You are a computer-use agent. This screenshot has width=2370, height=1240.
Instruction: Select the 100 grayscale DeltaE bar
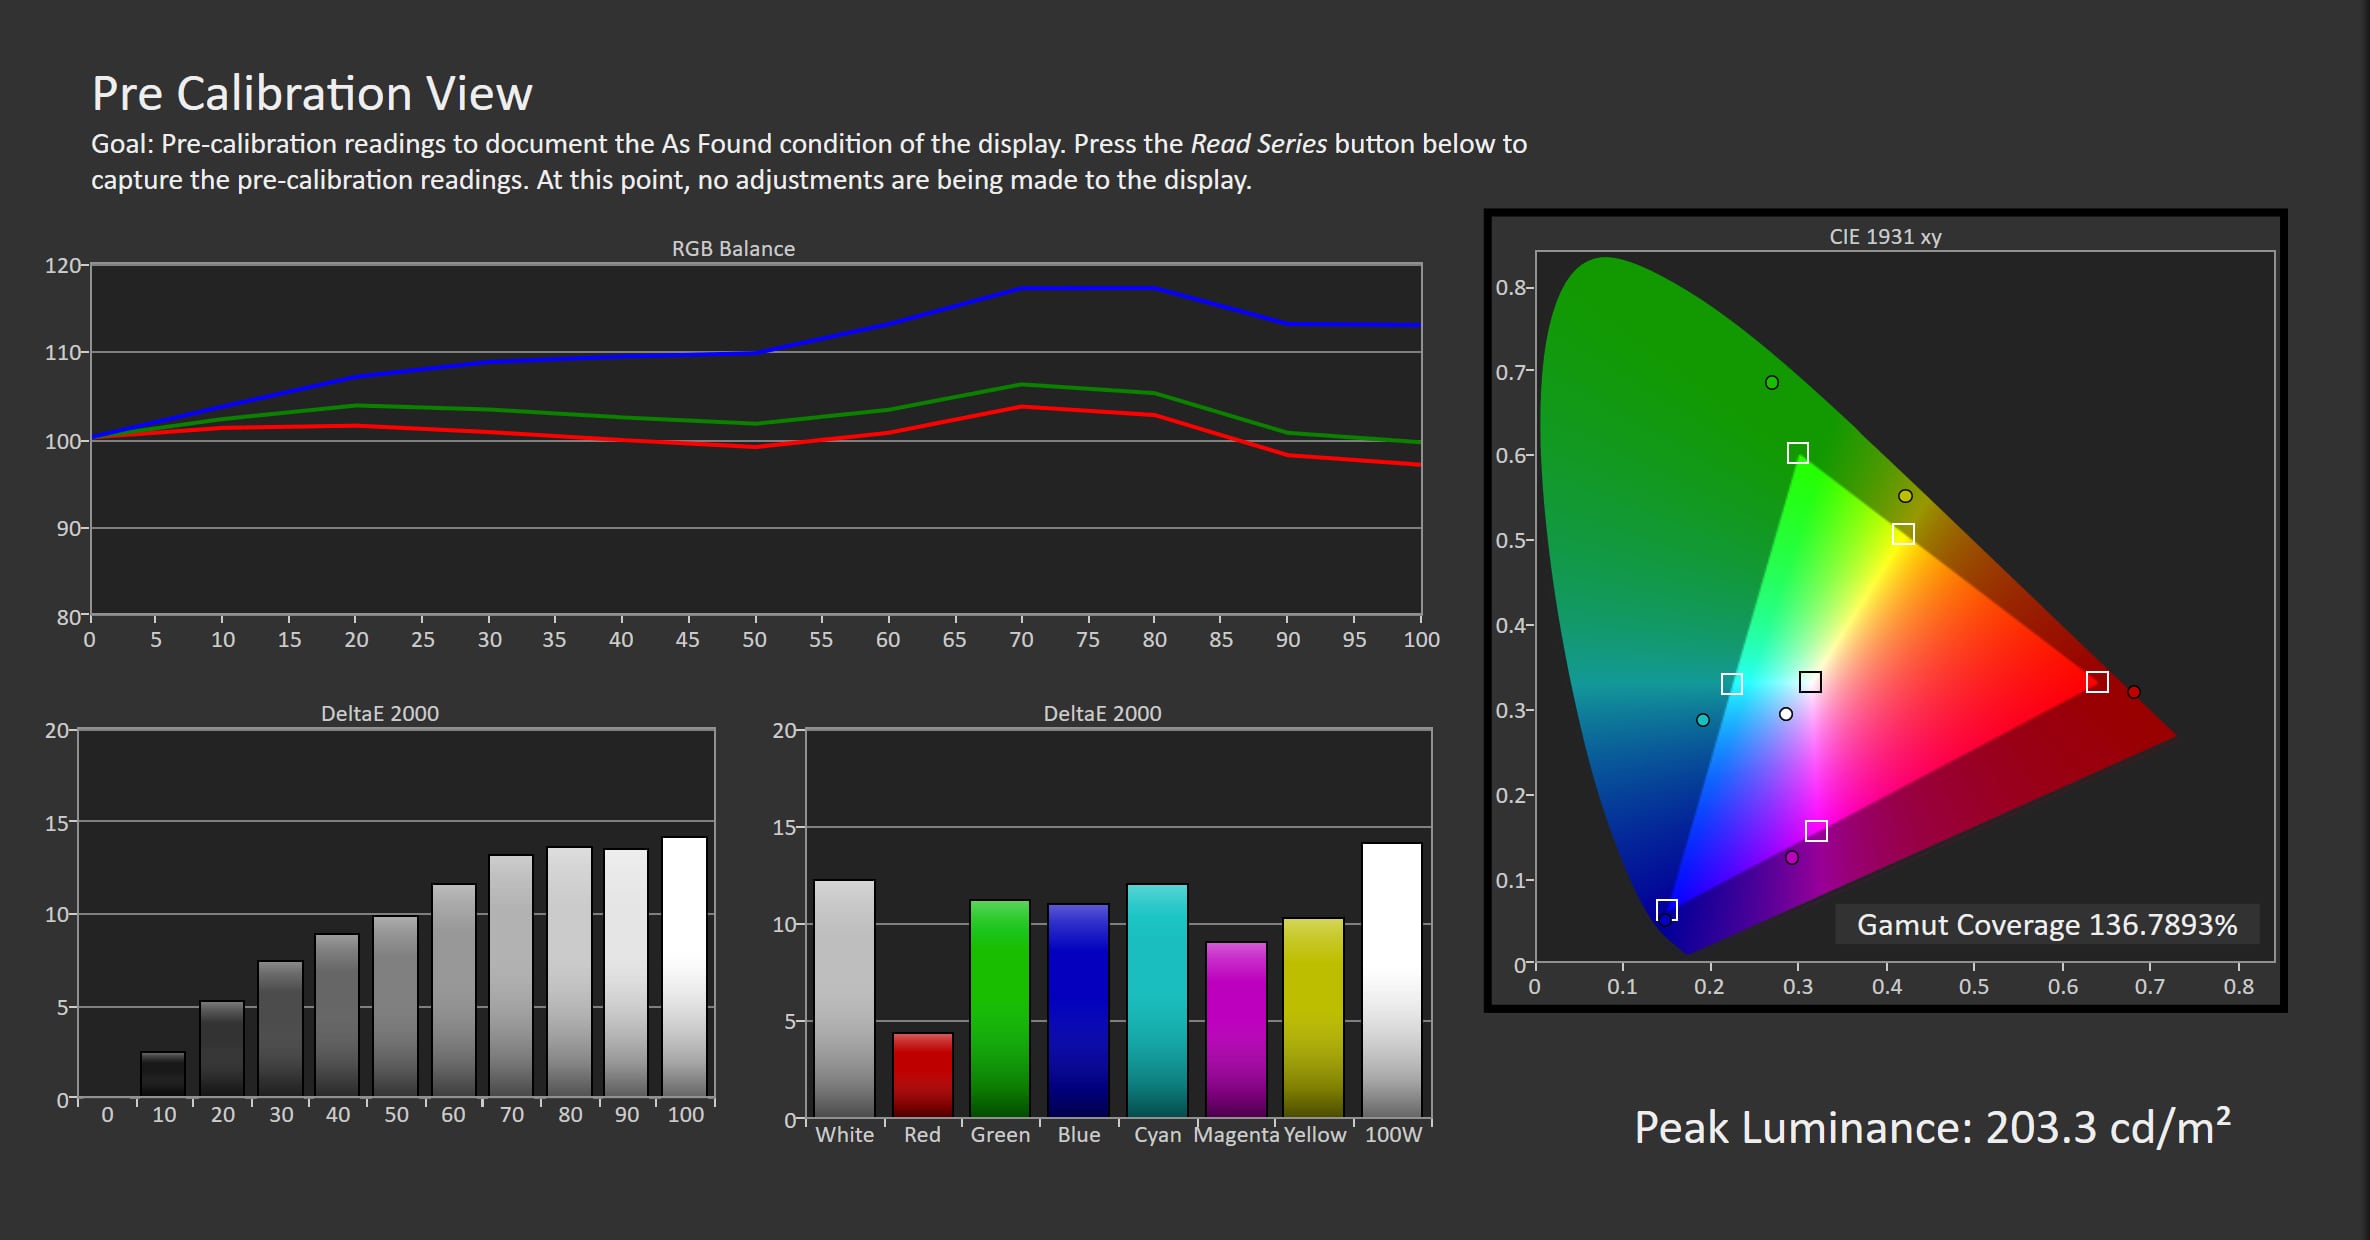(x=684, y=966)
